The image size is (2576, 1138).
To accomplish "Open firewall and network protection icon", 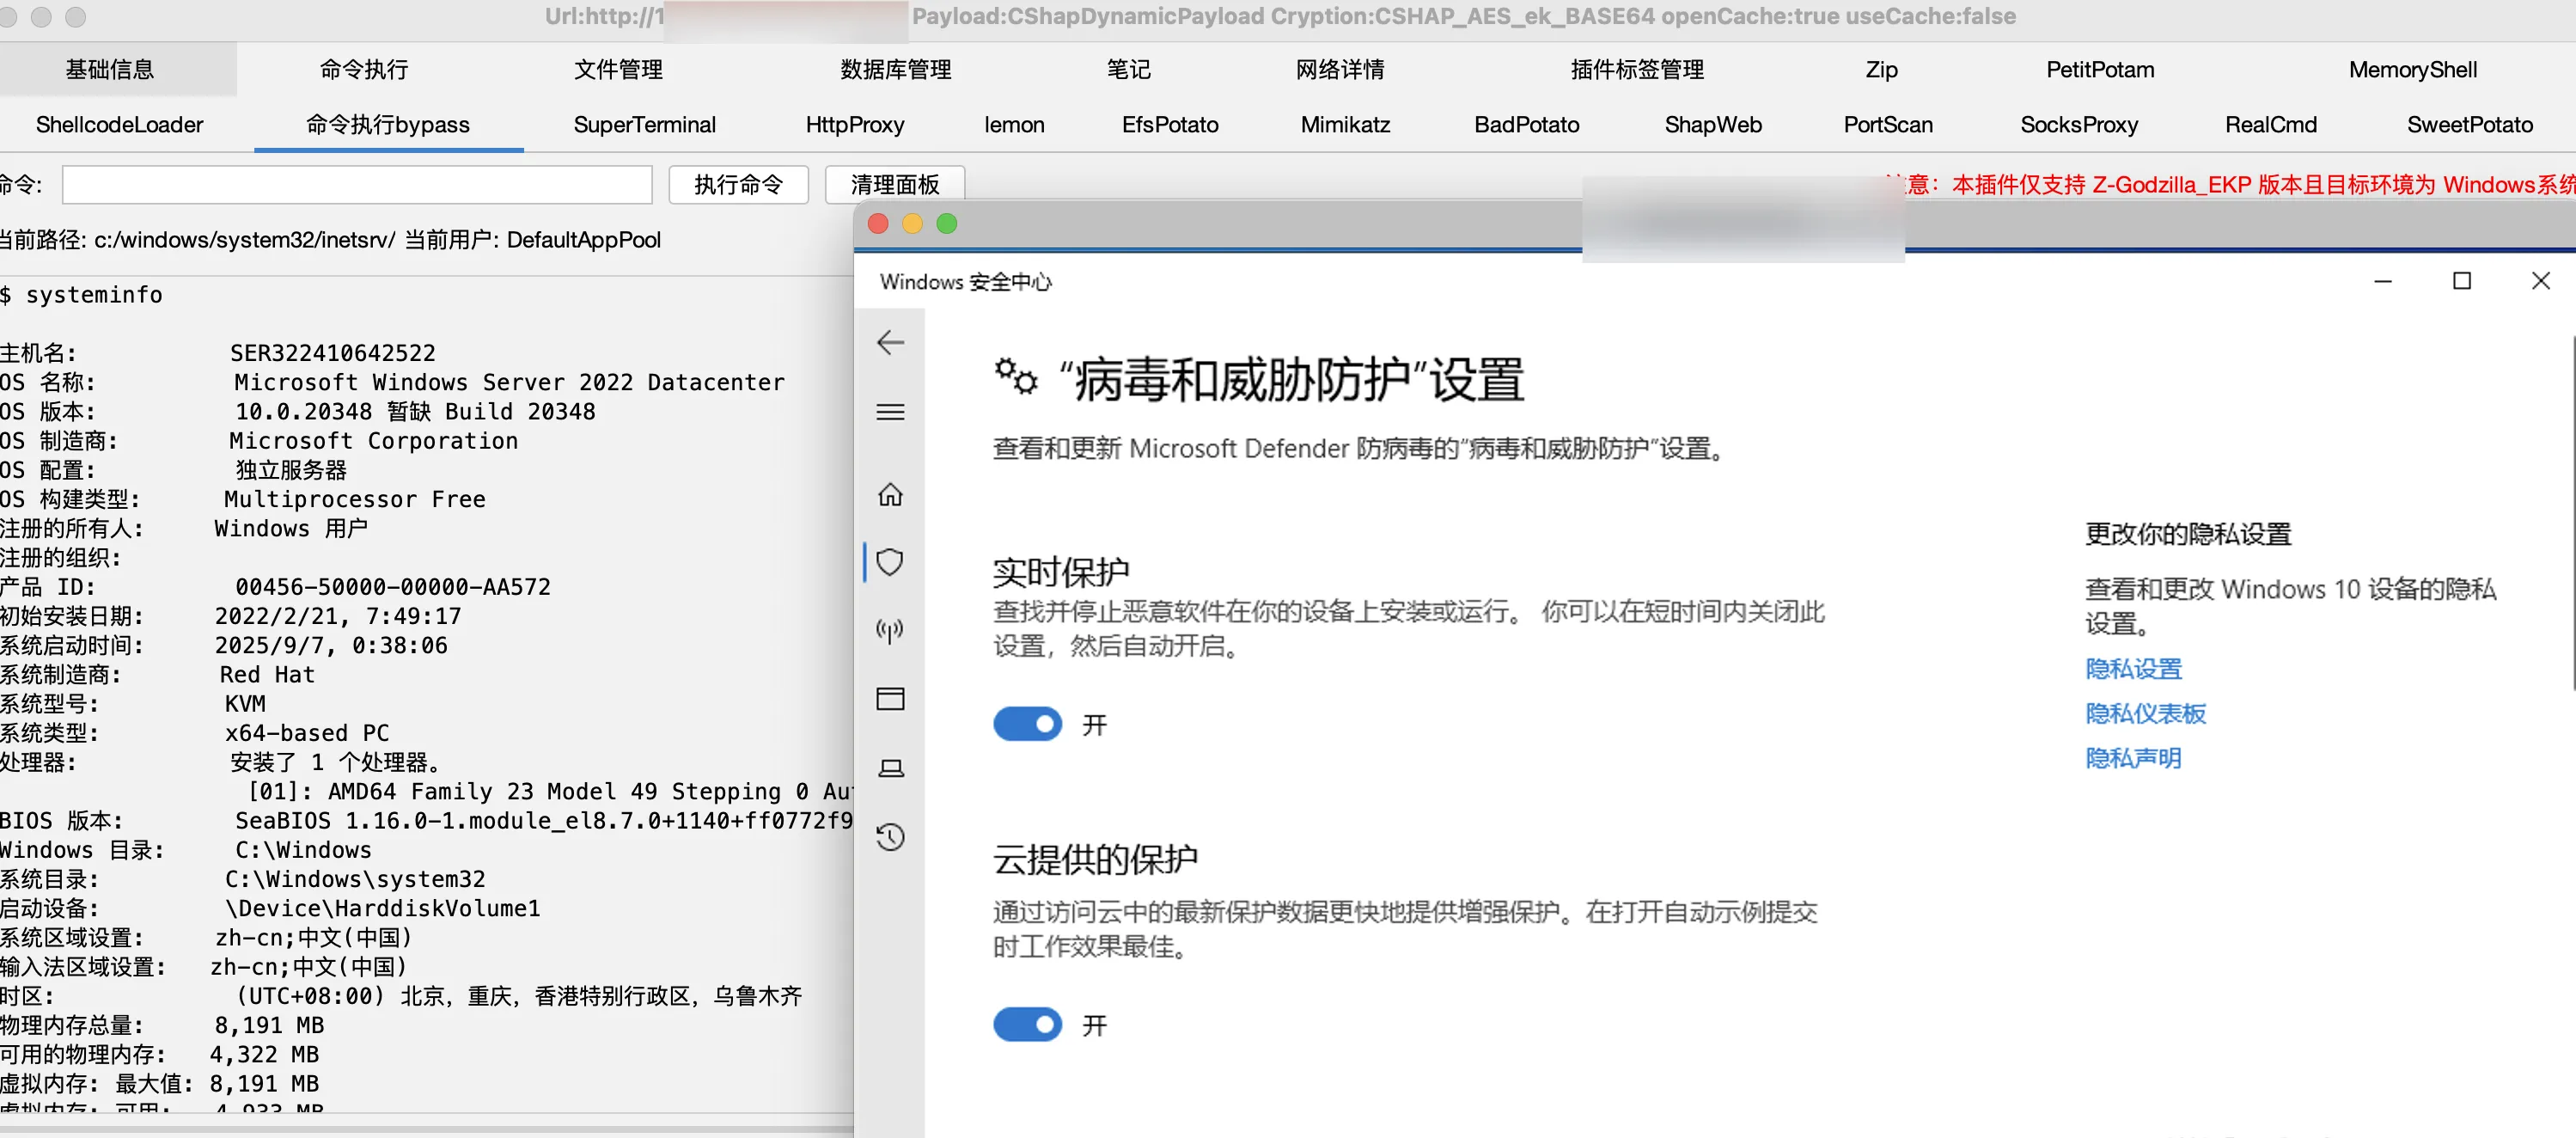I will pyautogui.click(x=890, y=630).
